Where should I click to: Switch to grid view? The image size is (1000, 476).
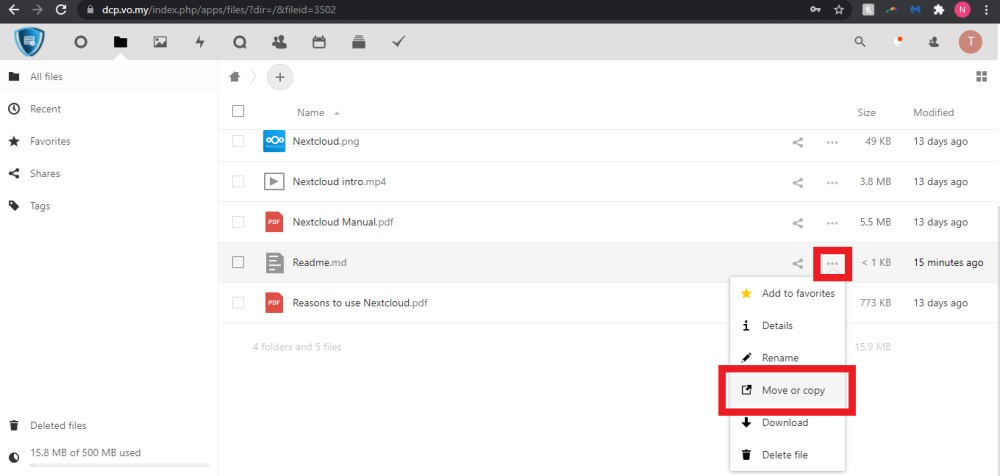tap(981, 77)
